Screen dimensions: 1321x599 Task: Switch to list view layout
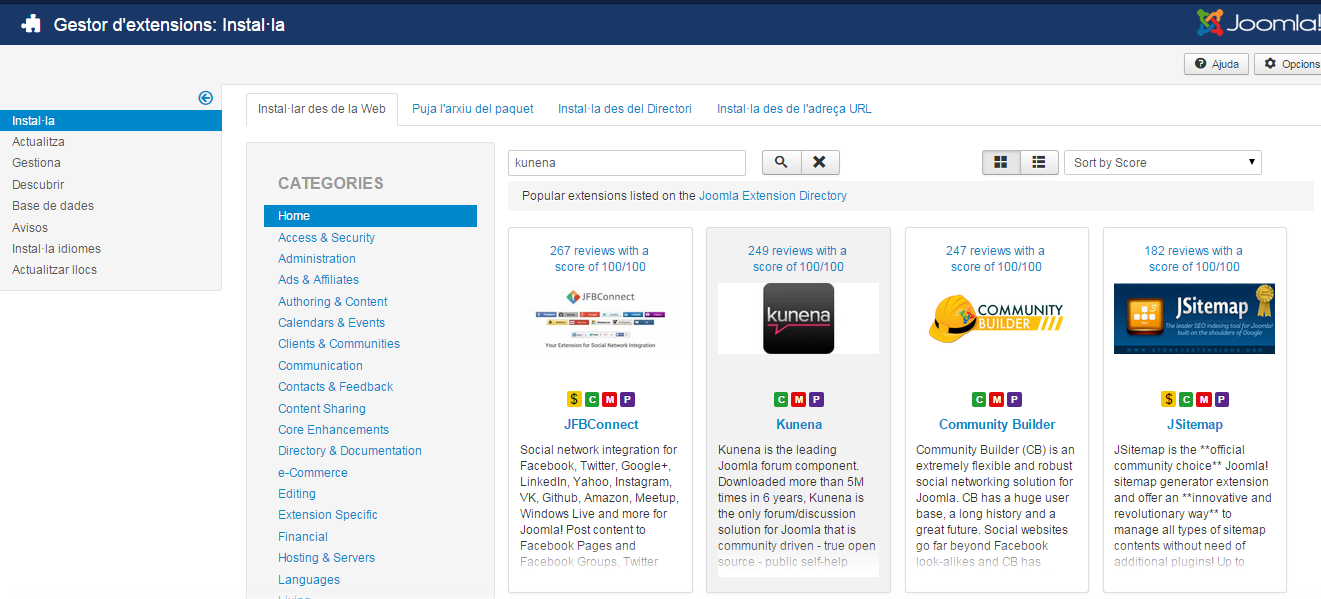[1039, 162]
